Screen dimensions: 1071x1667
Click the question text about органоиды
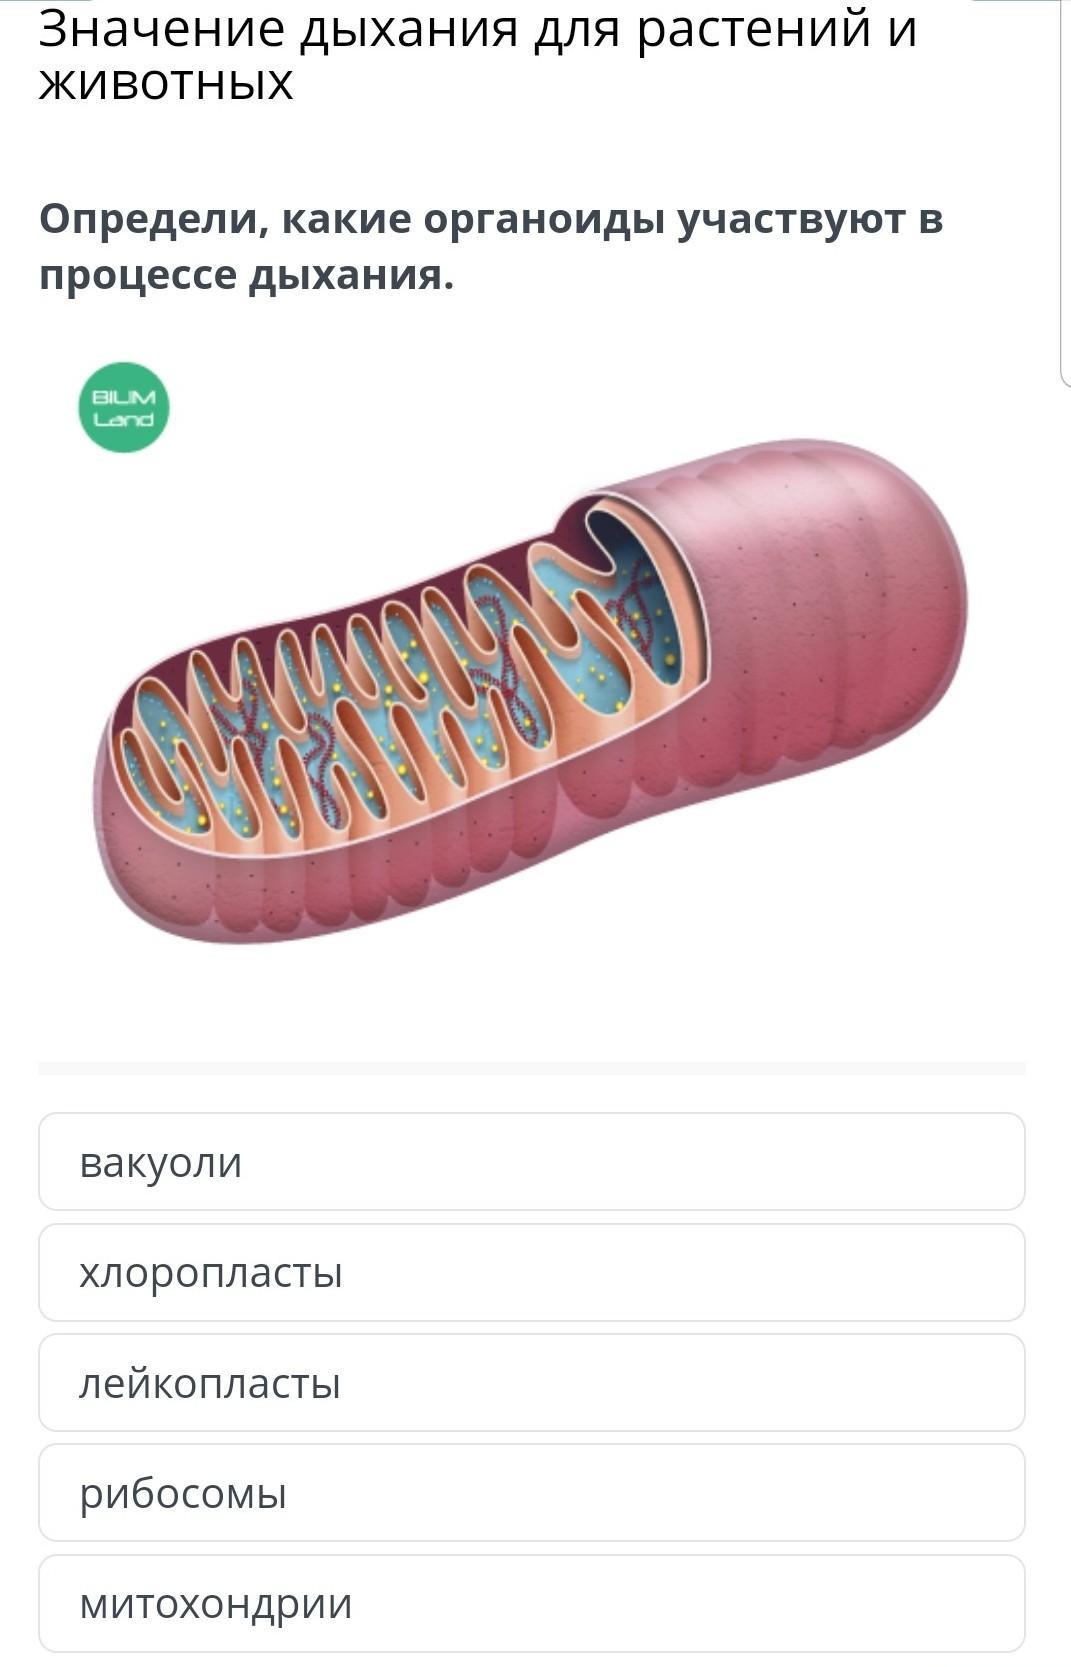click(x=491, y=246)
